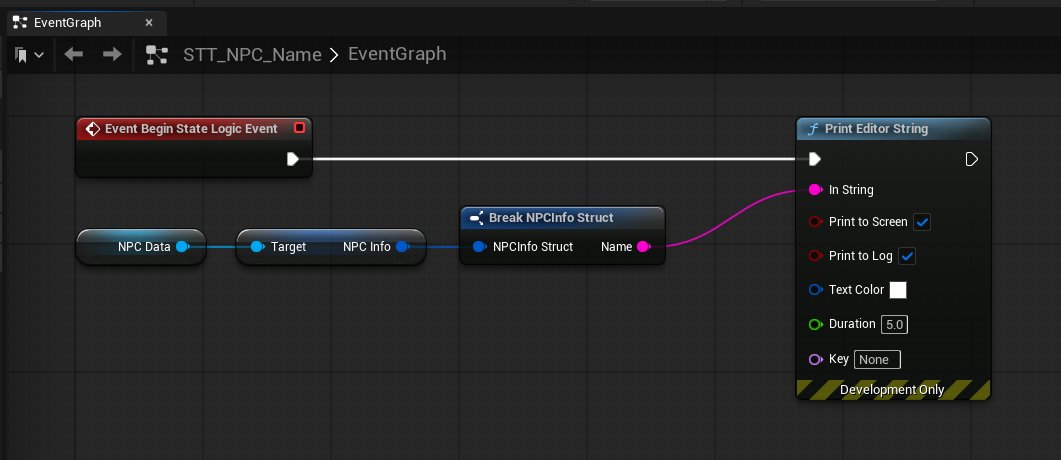Open the bookmarks dropdown menu
1061x460 pixels.
click(x=29, y=55)
